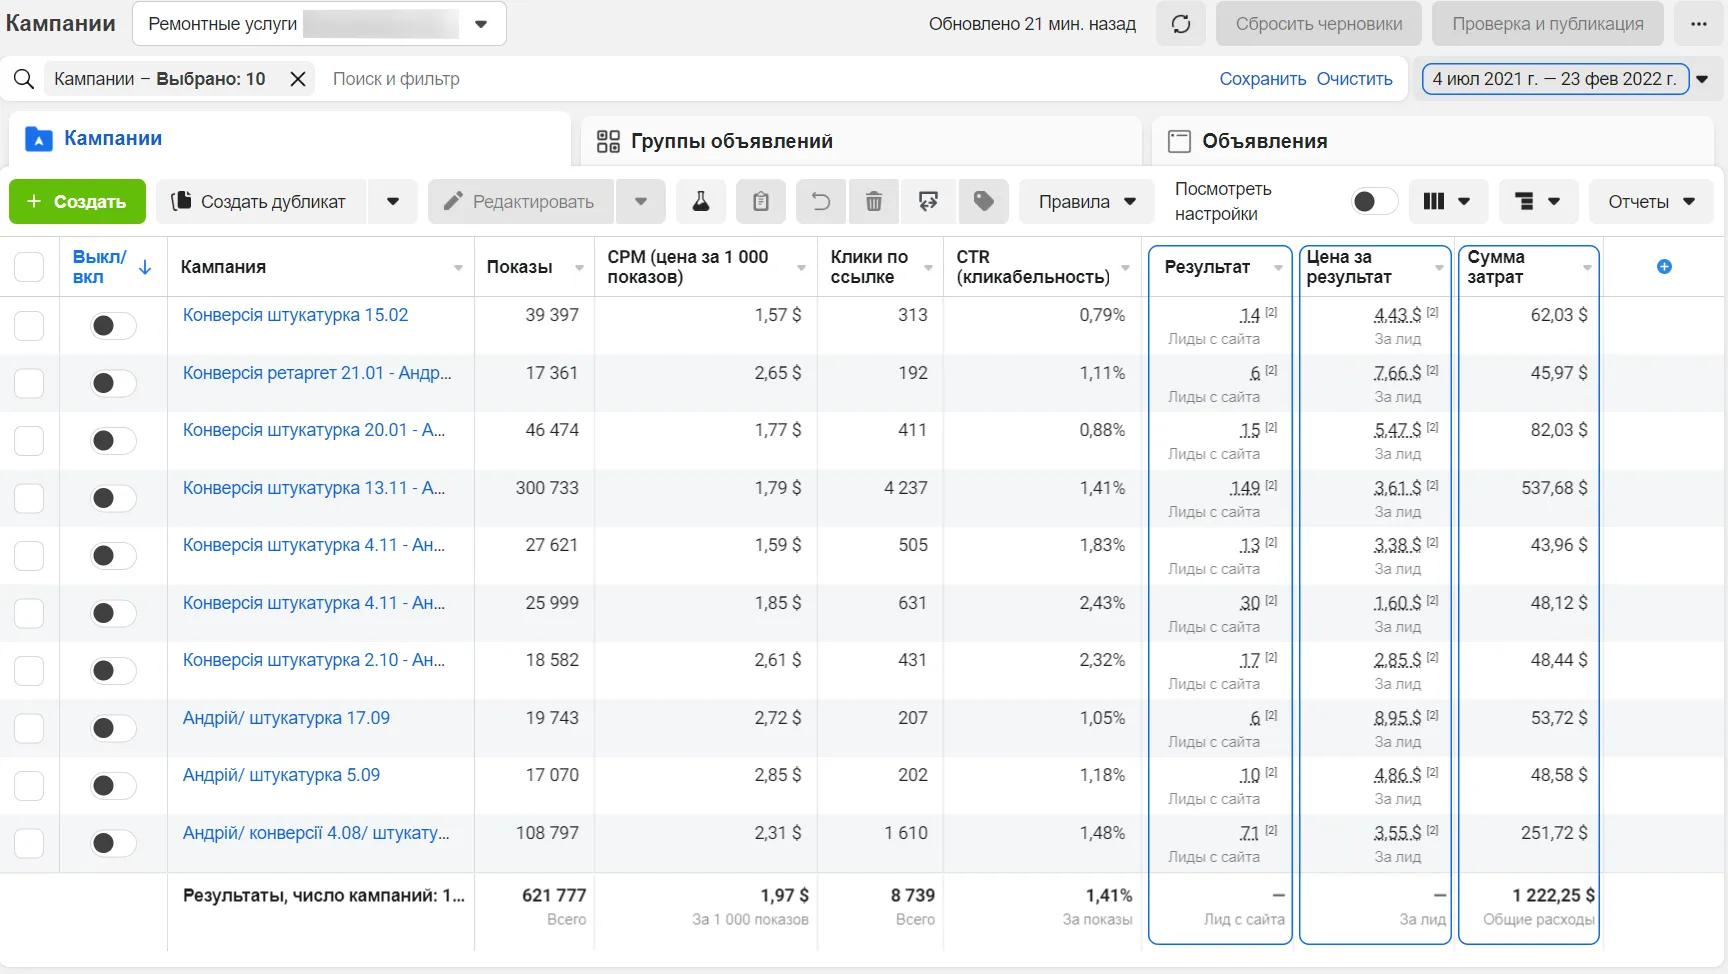
Task: Click the total 1 222,25 $ summary cell
Action: (x=1553, y=896)
